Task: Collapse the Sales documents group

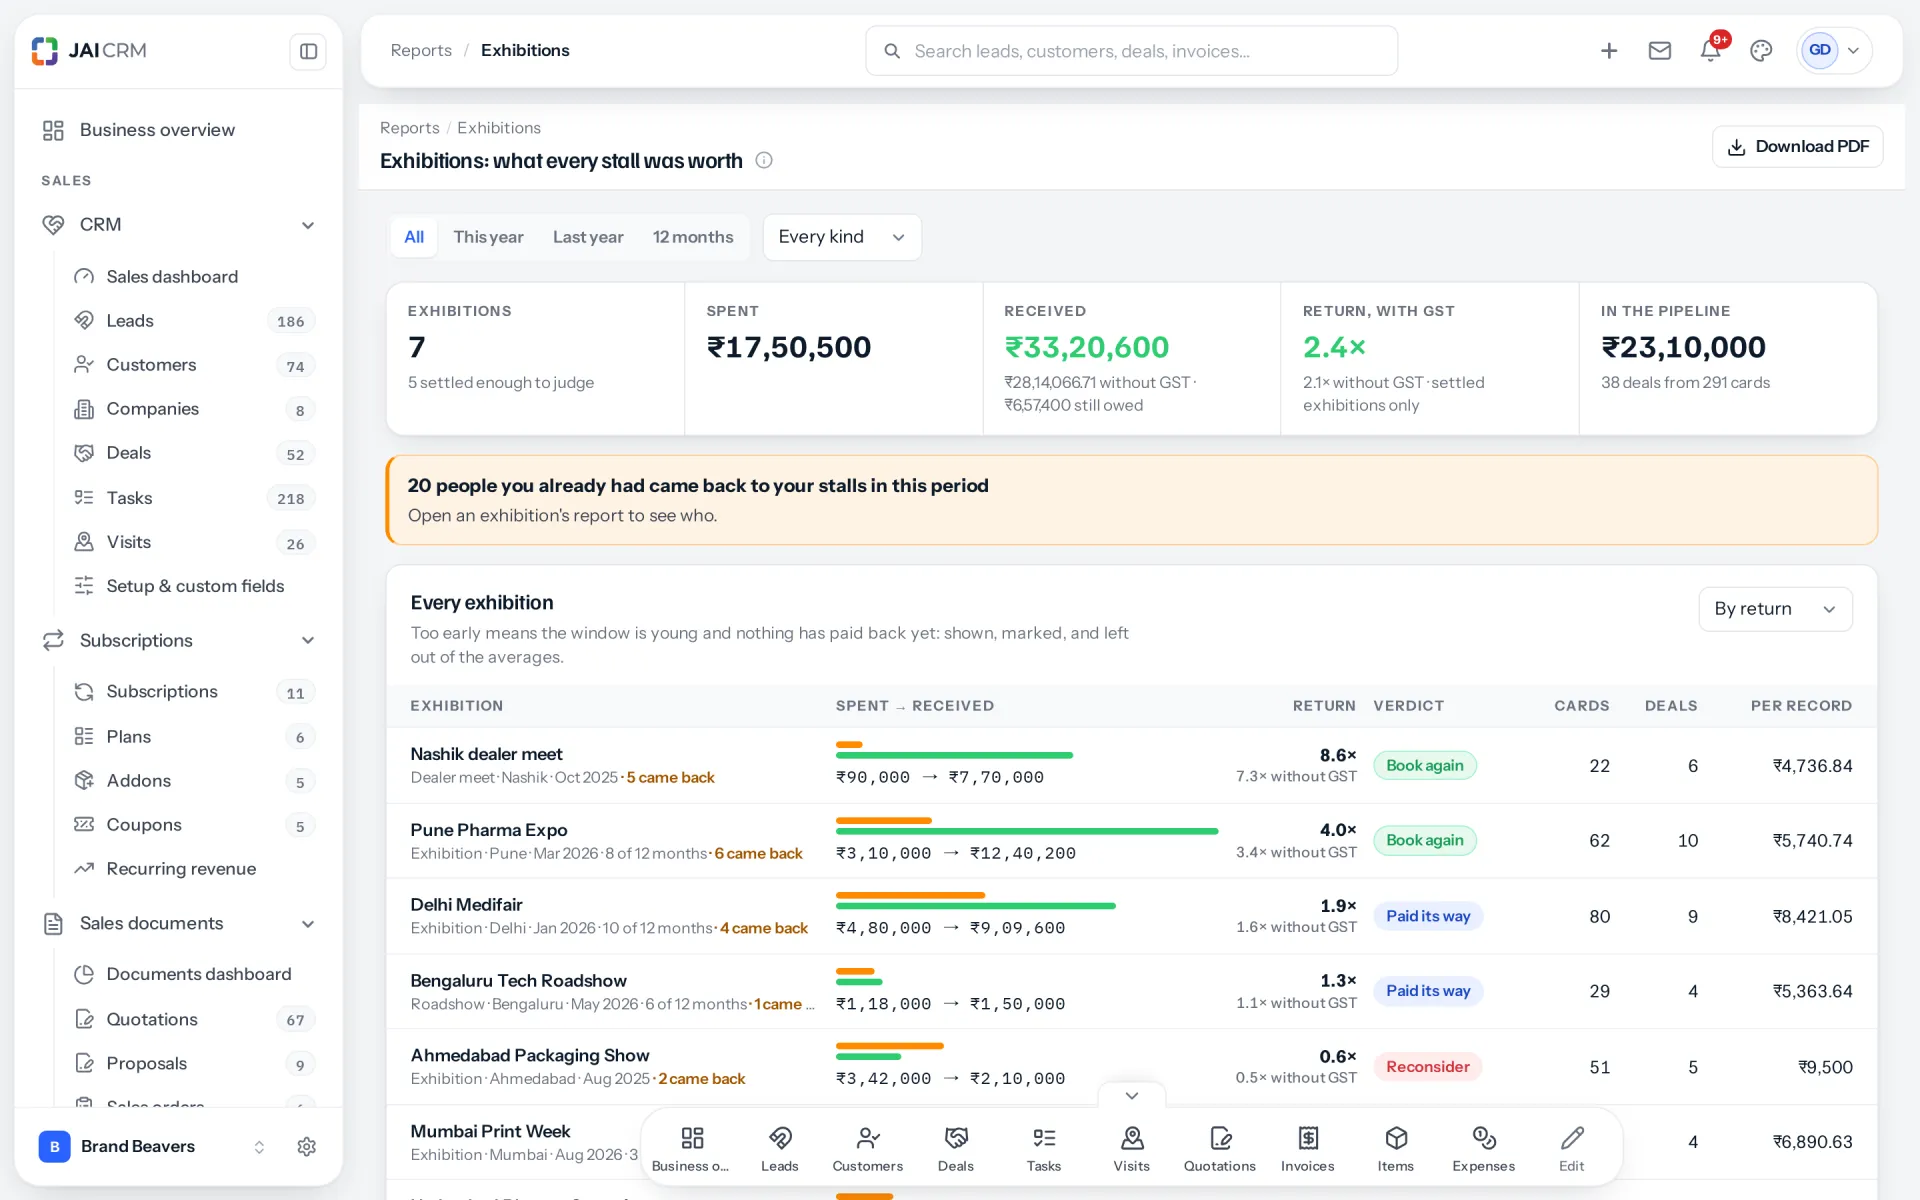Action: tap(308, 924)
